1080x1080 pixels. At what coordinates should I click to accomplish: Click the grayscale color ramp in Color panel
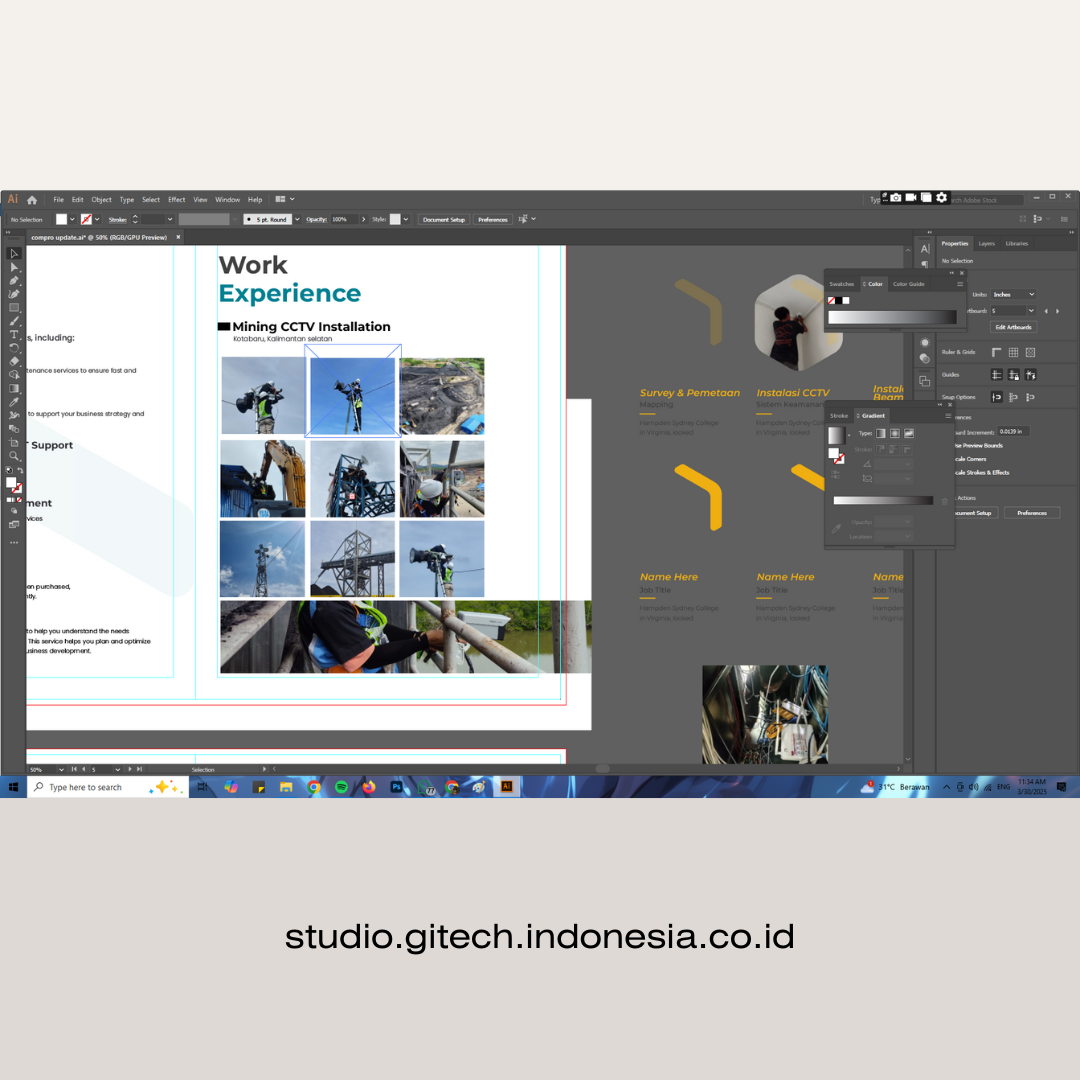[892, 317]
